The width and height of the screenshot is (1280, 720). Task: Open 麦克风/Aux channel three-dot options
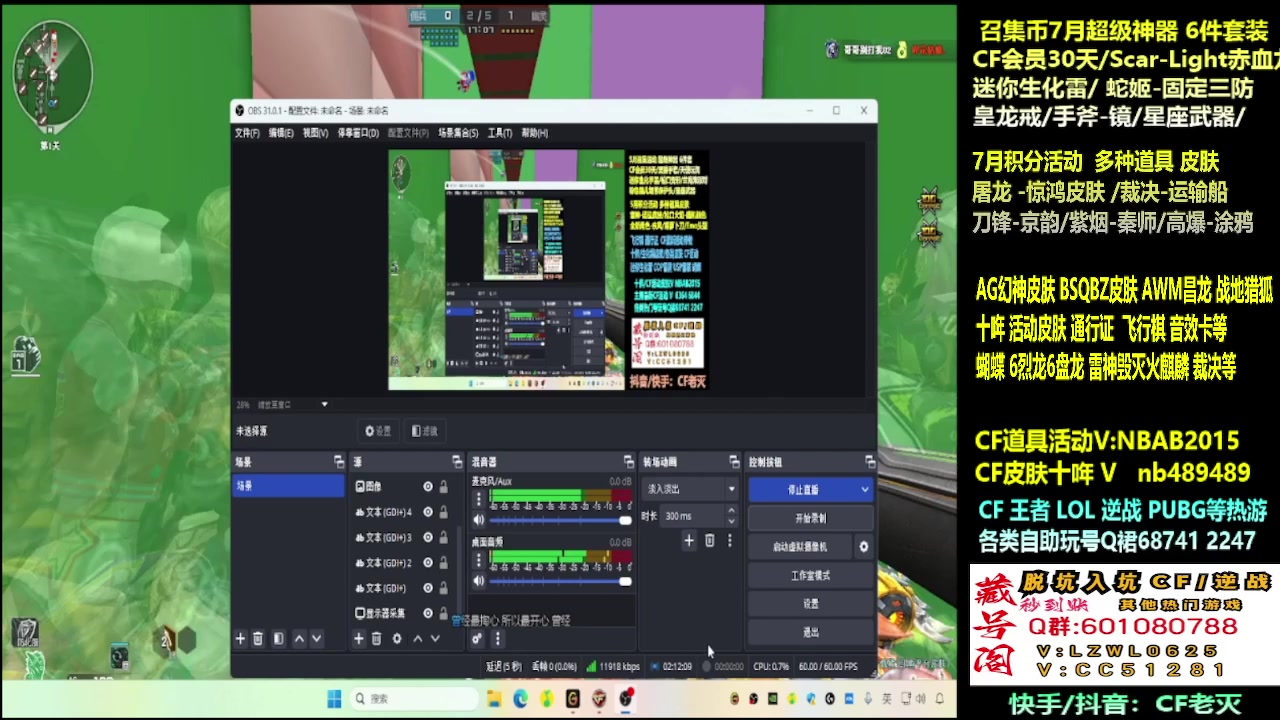(x=478, y=499)
